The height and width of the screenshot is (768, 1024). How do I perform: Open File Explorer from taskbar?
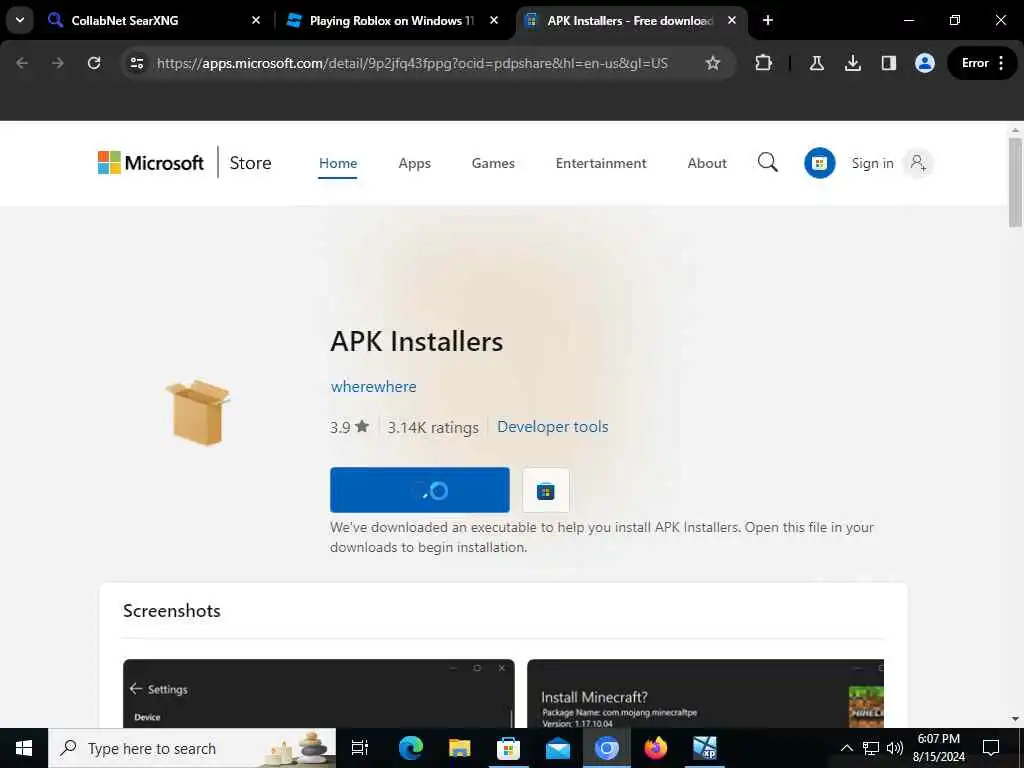tap(460, 748)
